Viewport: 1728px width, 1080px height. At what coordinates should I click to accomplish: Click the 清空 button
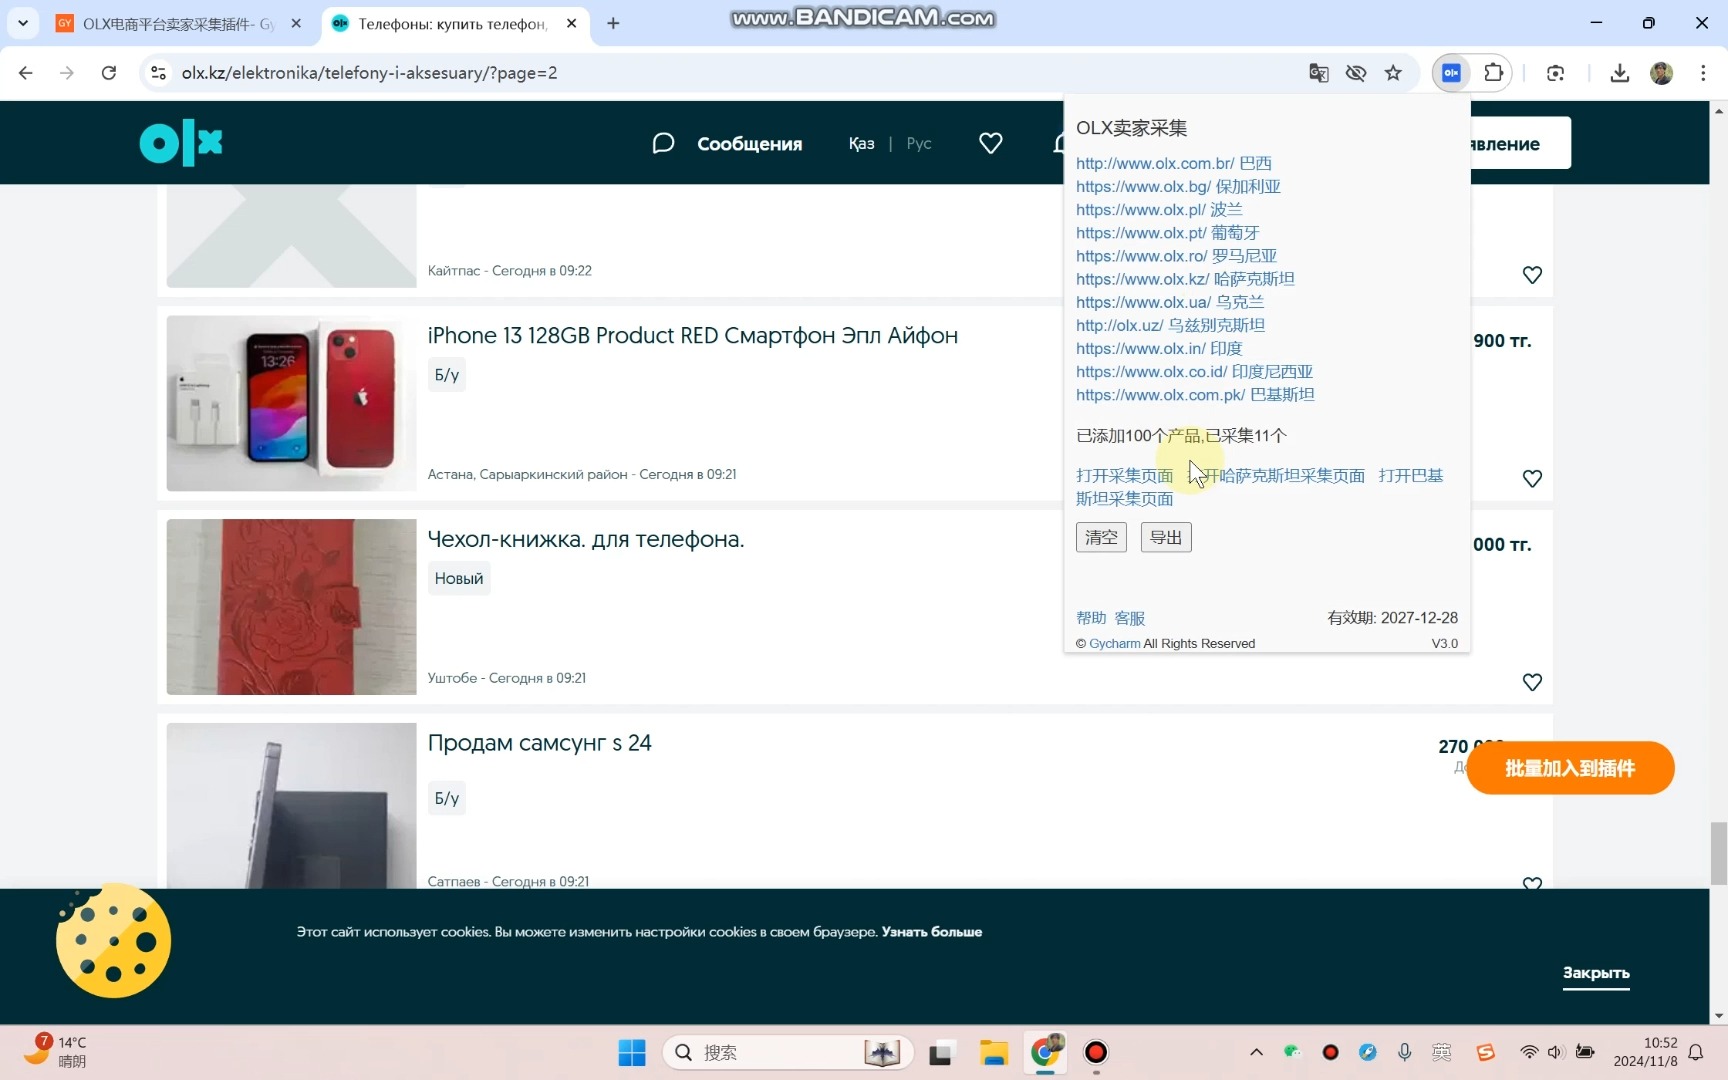click(x=1101, y=537)
